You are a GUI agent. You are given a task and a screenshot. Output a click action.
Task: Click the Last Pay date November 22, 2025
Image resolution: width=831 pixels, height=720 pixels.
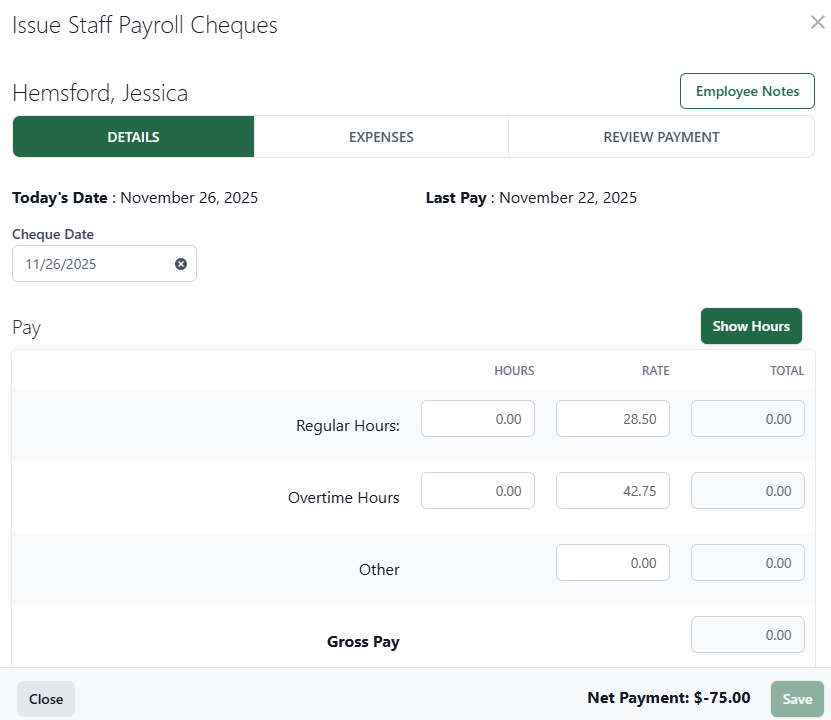[x=568, y=198]
